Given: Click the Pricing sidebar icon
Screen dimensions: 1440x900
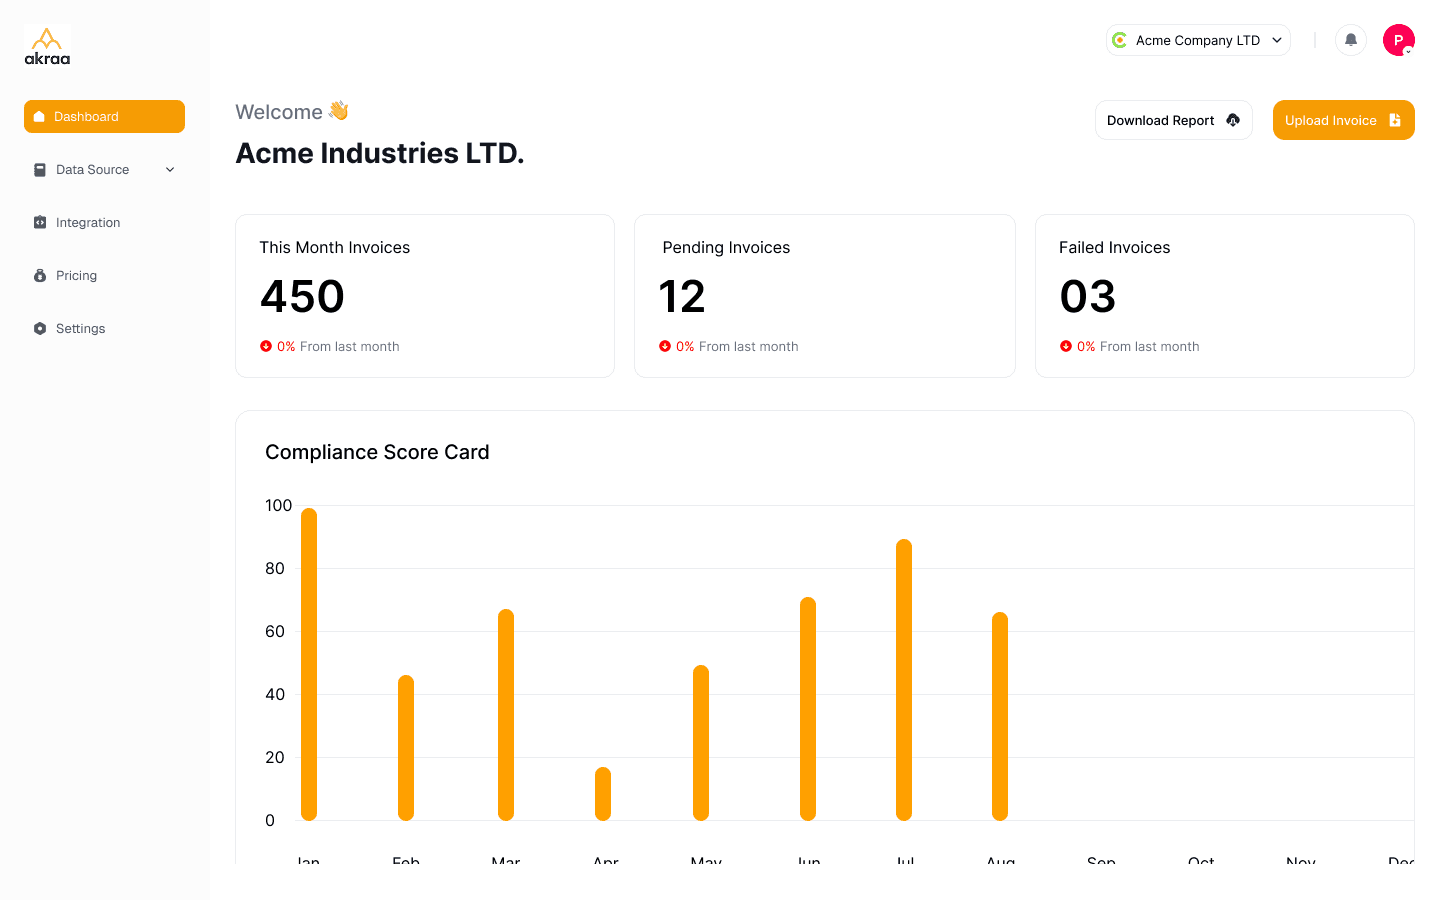Looking at the screenshot, I should (40, 276).
